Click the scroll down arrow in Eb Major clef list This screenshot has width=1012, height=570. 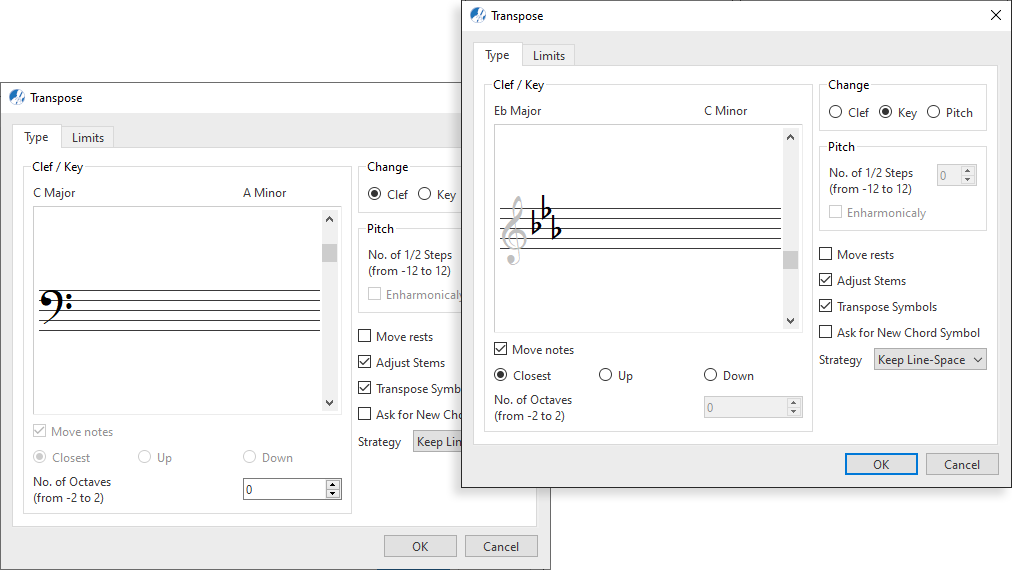790,321
